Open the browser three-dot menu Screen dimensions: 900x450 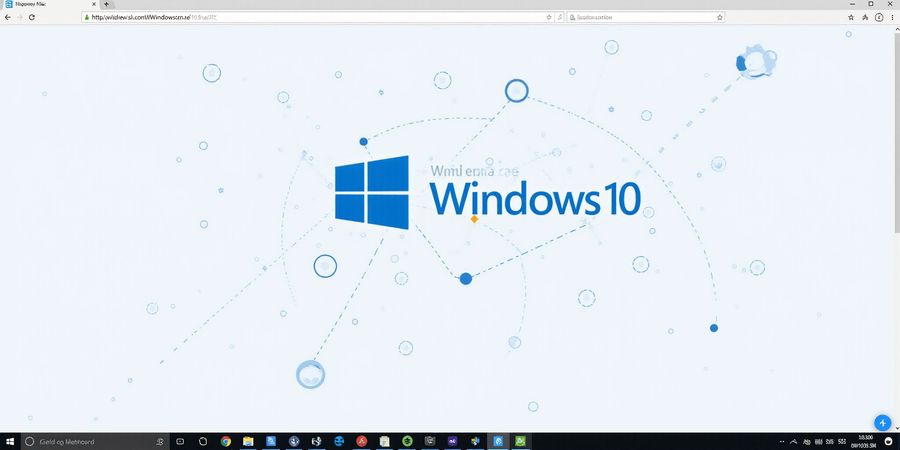[x=893, y=17]
